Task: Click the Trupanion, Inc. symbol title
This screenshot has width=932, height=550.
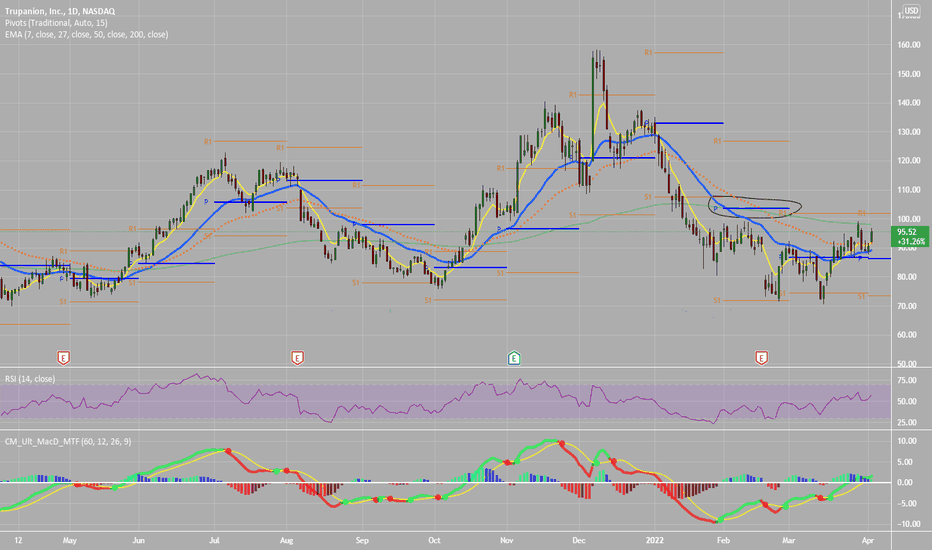Action: tap(60, 11)
